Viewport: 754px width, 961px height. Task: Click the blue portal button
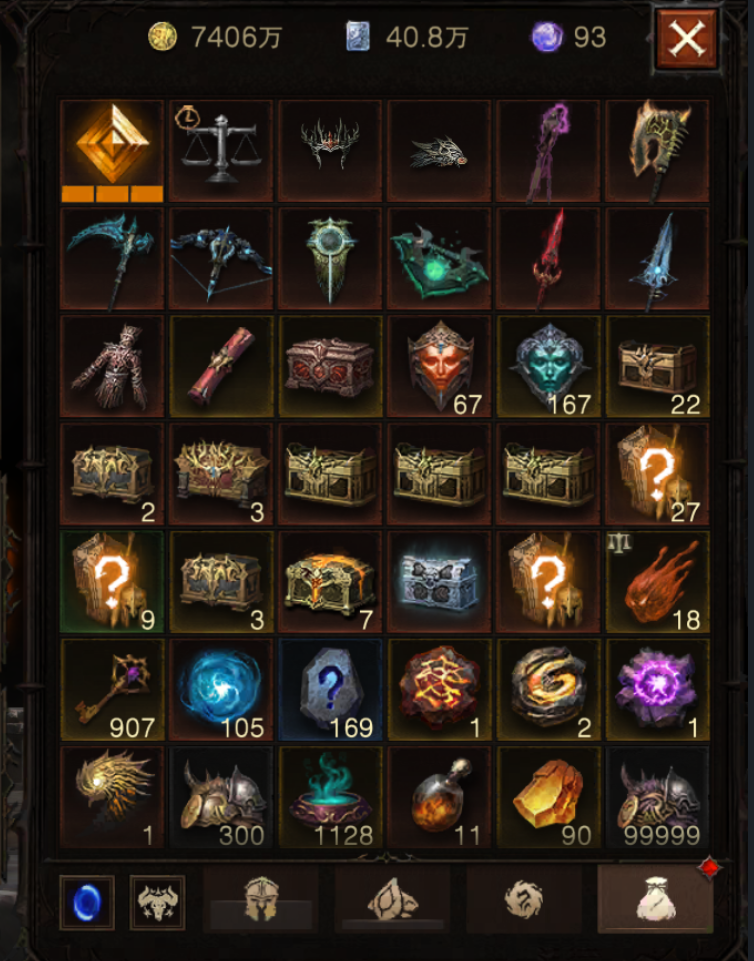[x=87, y=902]
